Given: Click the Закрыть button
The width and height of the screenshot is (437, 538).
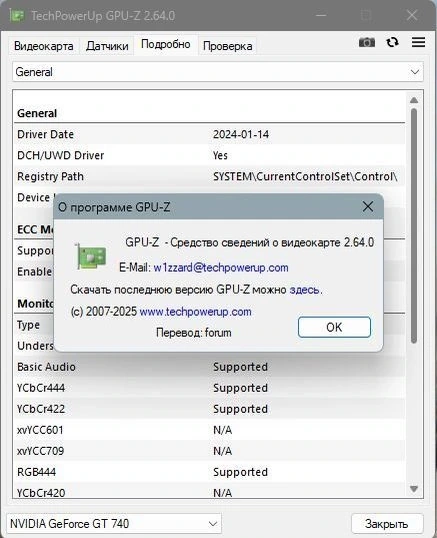Looking at the screenshot, I should click(x=387, y=524).
